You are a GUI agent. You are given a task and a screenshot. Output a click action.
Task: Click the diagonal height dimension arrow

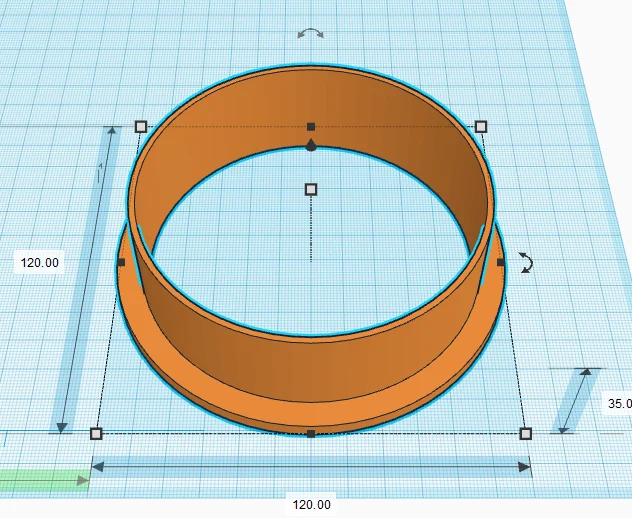click(x=575, y=401)
